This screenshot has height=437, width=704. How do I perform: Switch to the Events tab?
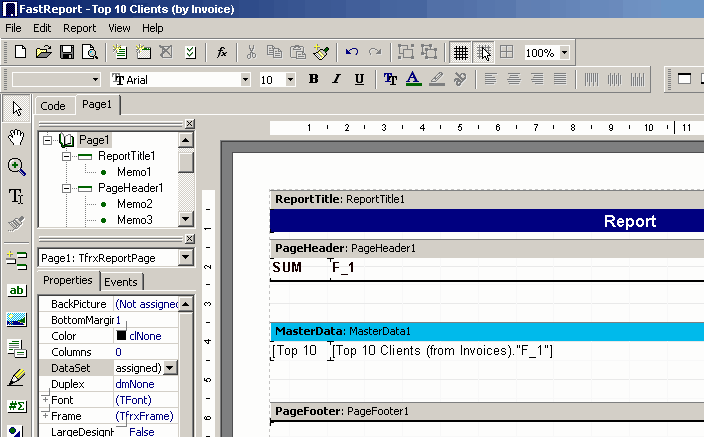pos(121,282)
